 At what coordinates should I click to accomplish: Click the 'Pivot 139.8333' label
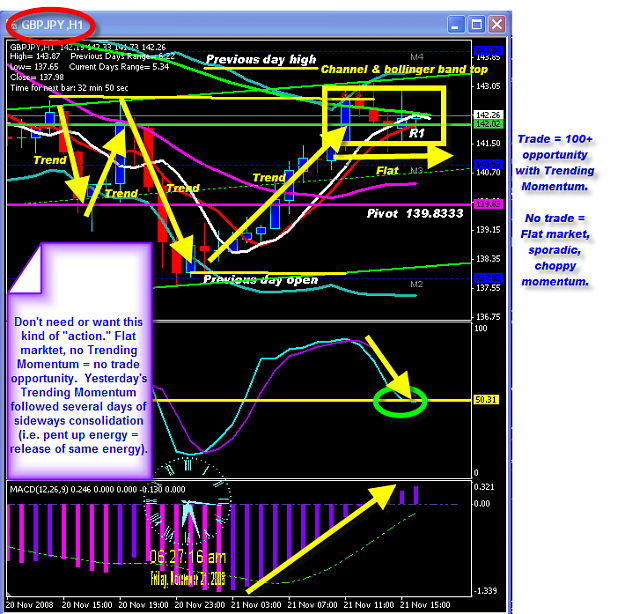pyautogui.click(x=415, y=214)
